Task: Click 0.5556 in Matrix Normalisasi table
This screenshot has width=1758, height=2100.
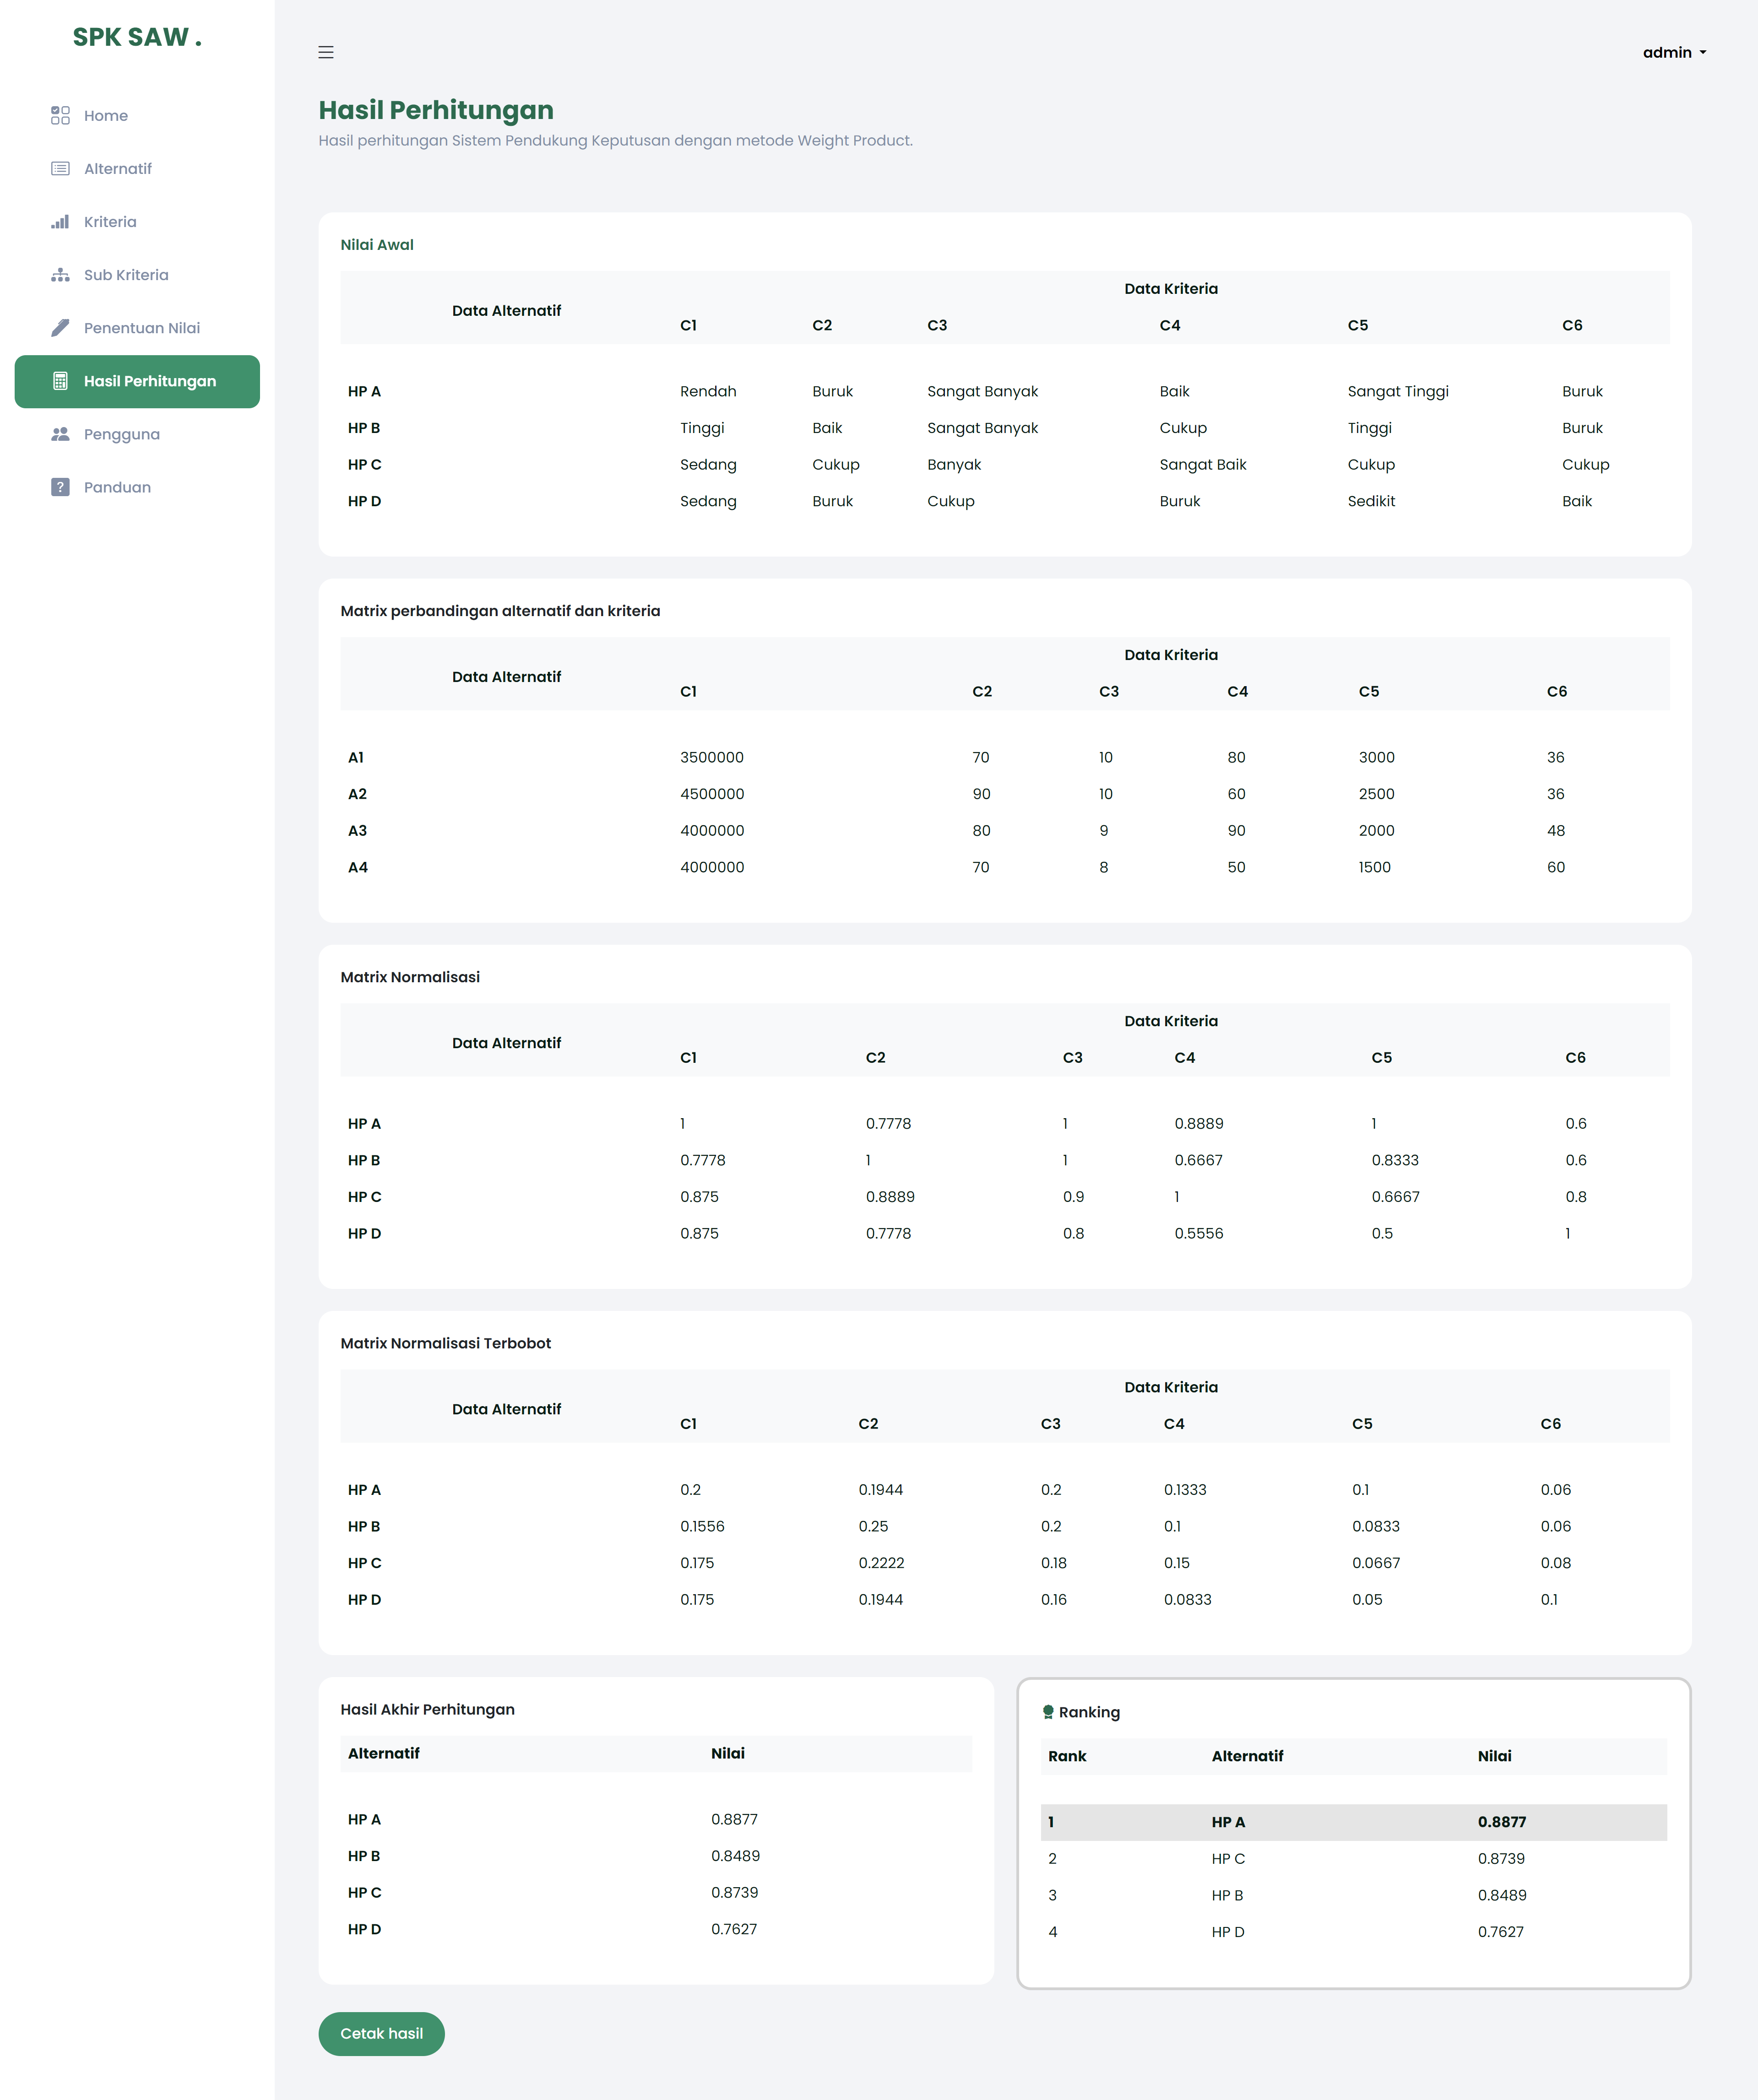Action: 1199,1233
